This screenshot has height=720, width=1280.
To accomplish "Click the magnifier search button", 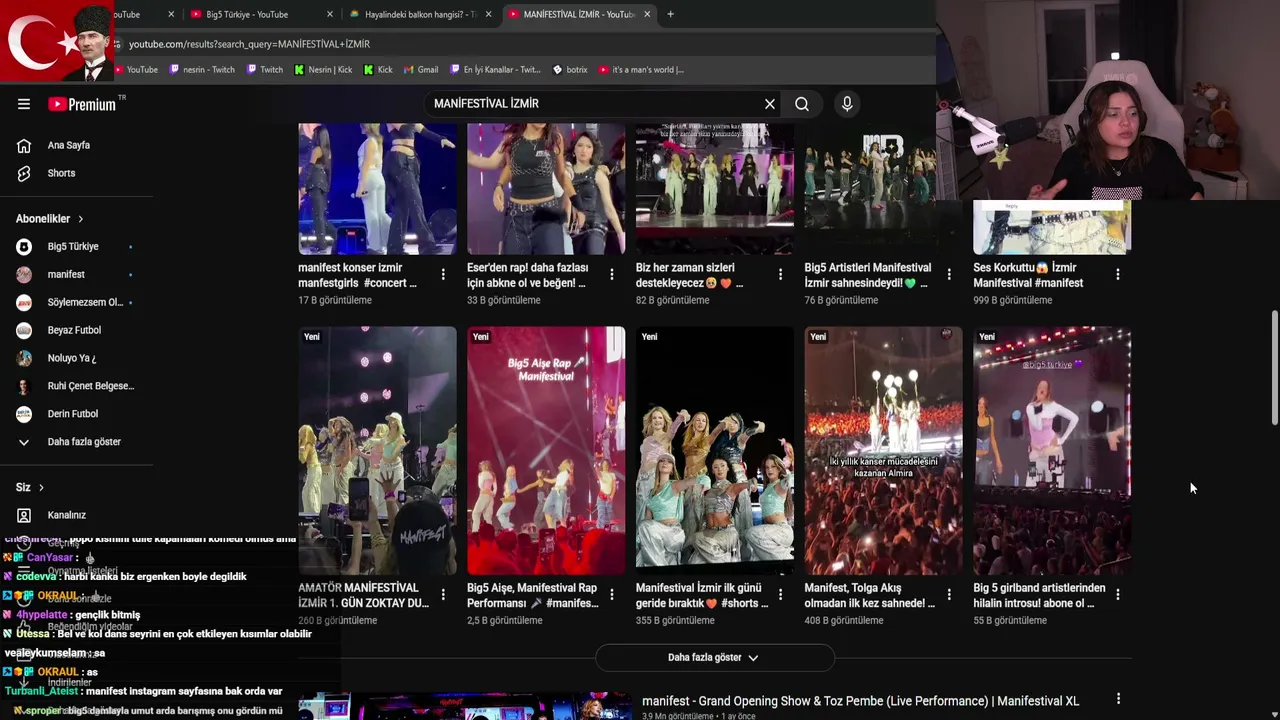I will pyautogui.click(x=802, y=104).
